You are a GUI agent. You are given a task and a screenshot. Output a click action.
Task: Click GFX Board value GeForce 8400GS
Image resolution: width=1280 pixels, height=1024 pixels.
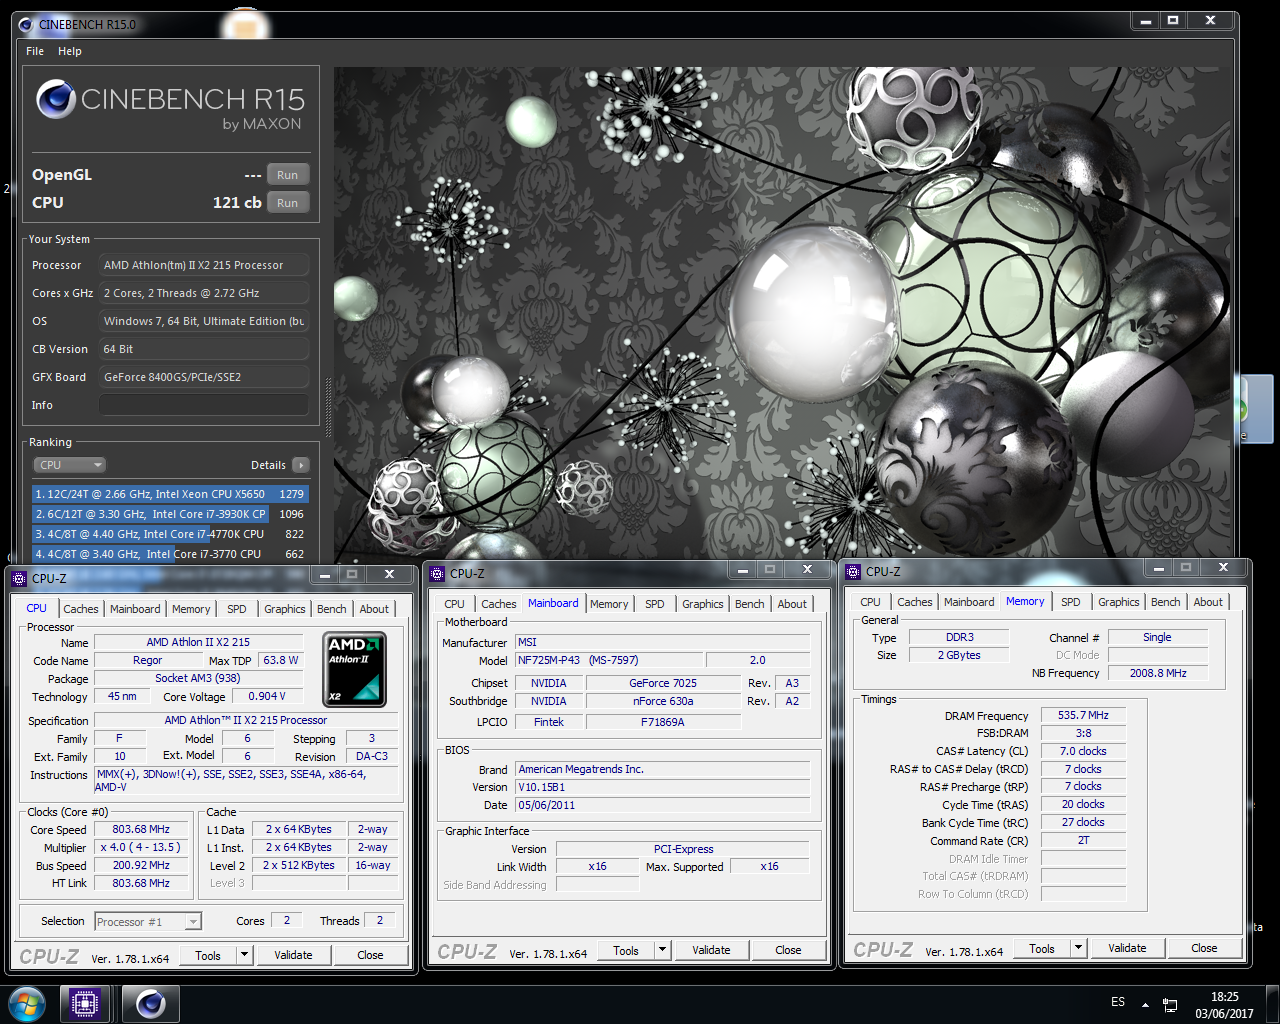(204, 377)
